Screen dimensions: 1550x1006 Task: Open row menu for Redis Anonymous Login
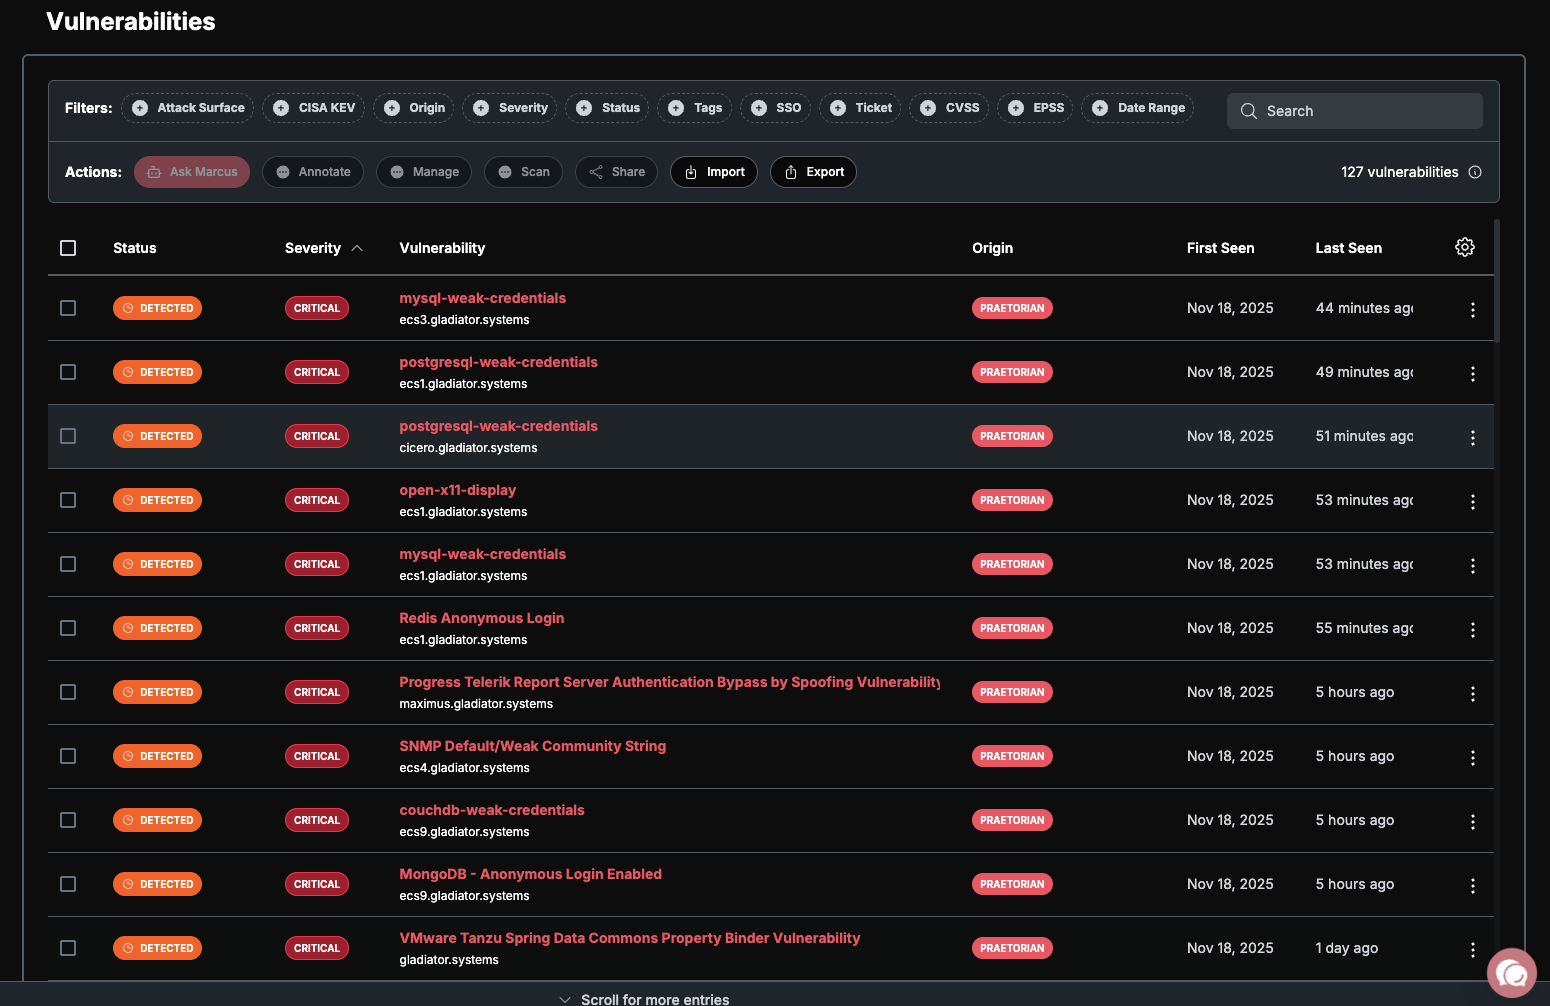[1473, 630]
